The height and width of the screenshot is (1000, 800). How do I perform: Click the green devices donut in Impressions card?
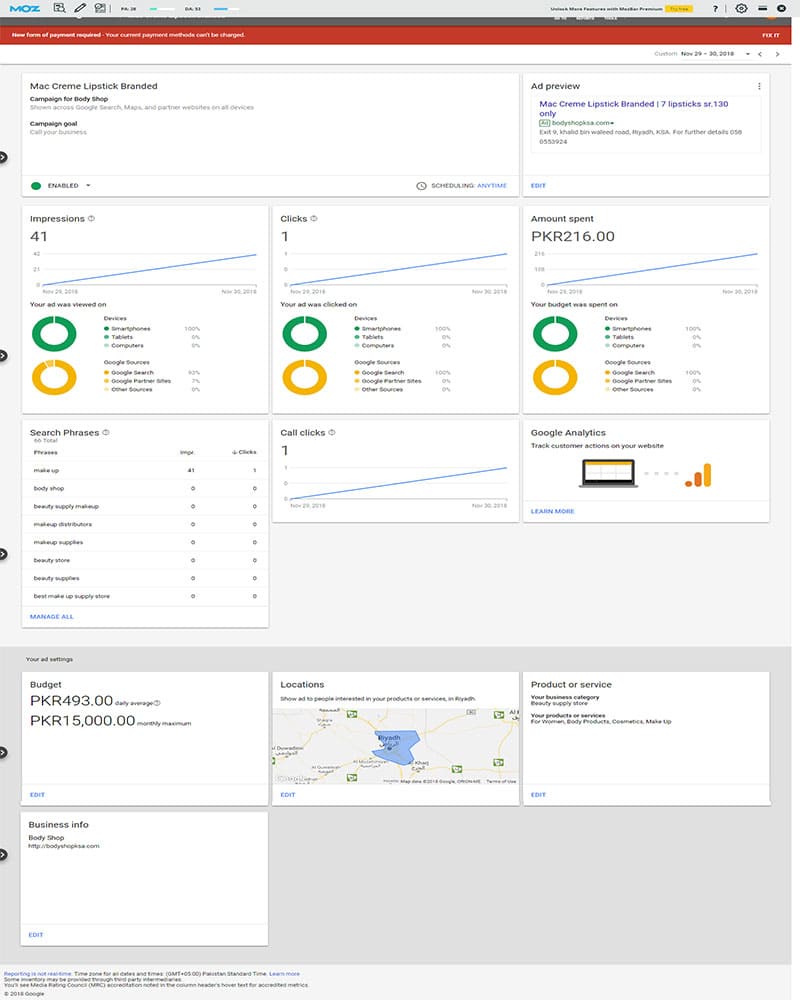(x=54, y=334)
